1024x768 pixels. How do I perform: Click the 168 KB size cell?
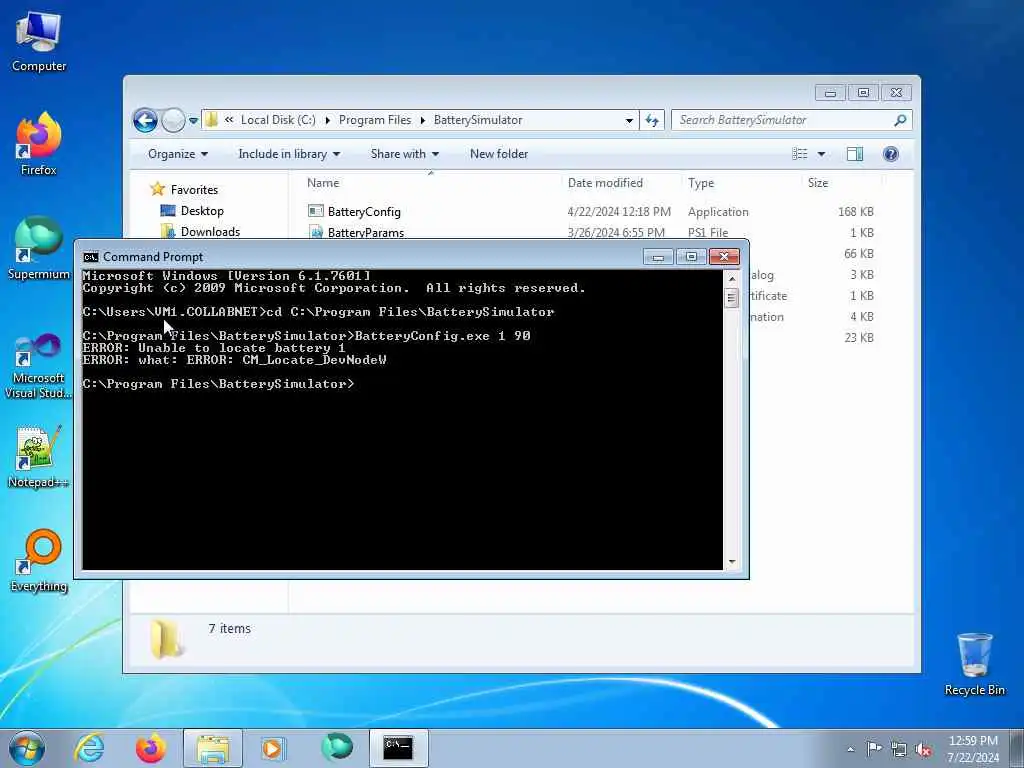click(856, 212)
